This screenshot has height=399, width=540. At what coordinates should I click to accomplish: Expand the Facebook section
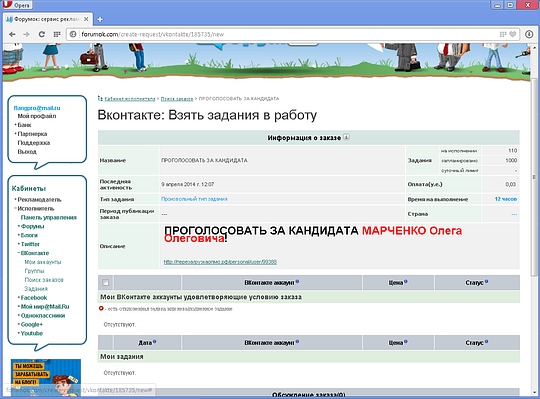coord(34,298)
